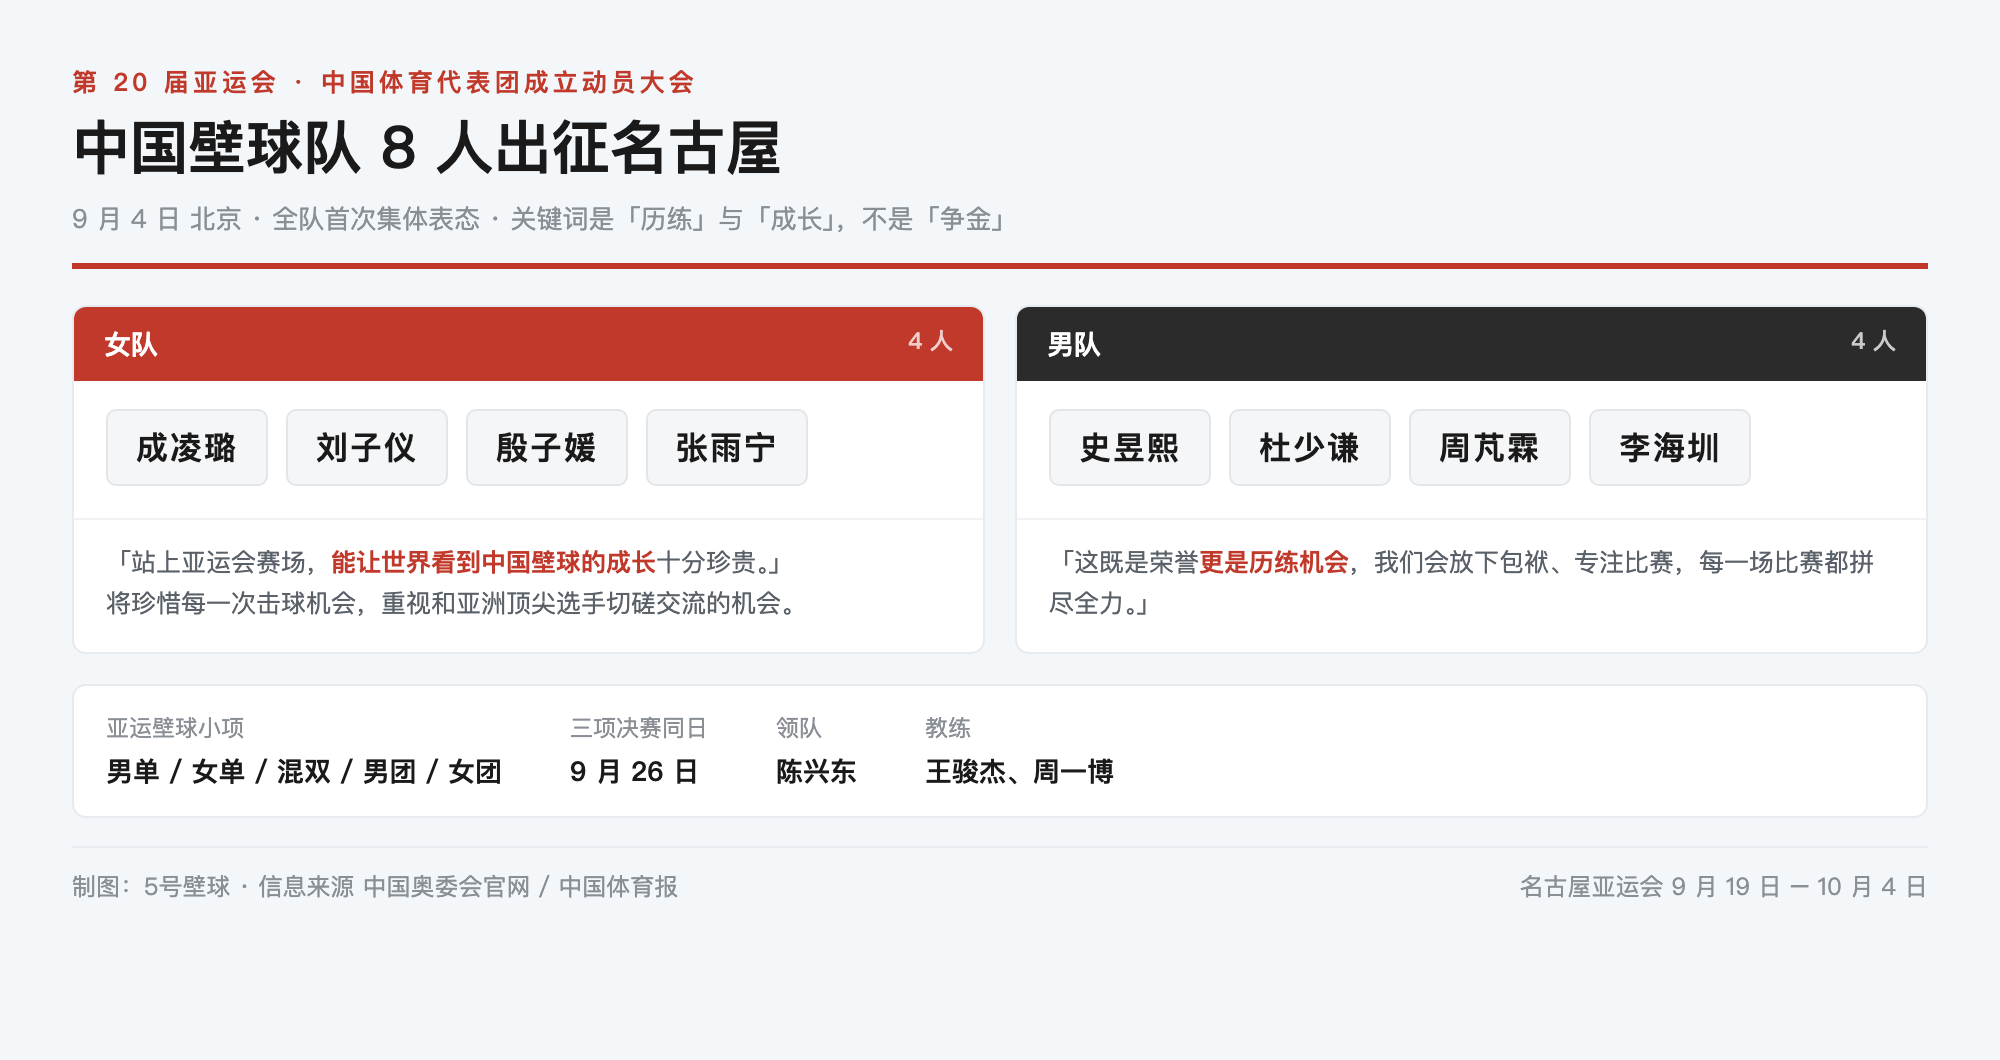The height and width of the screenshot is (1060, 2000).
Task: Click the 男队 card header label
Action: tap(1074, 344)
